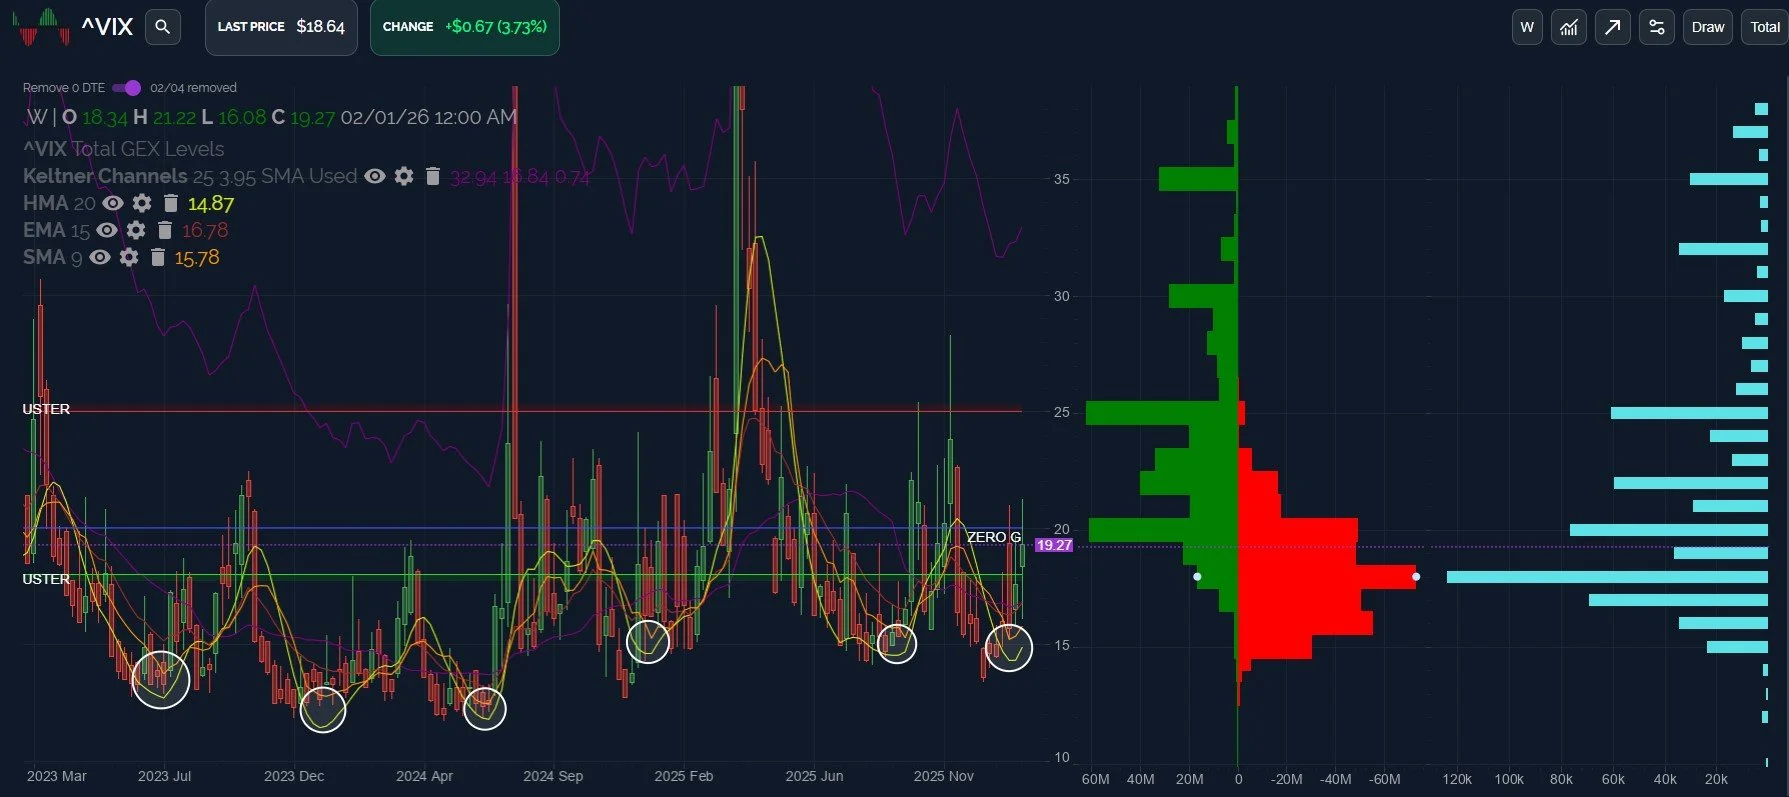Click the 25 price axis label
1789x797 pixels.
[x=1061, y=412]
